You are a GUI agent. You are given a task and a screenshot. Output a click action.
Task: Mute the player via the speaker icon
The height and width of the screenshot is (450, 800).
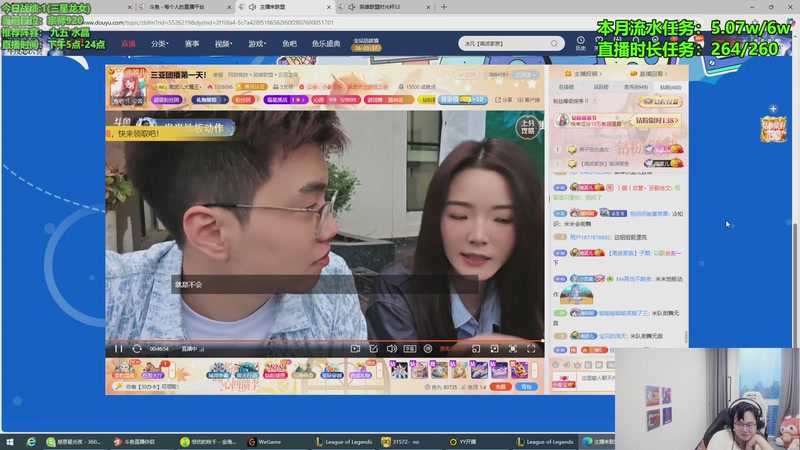click(x=391, y=348)
